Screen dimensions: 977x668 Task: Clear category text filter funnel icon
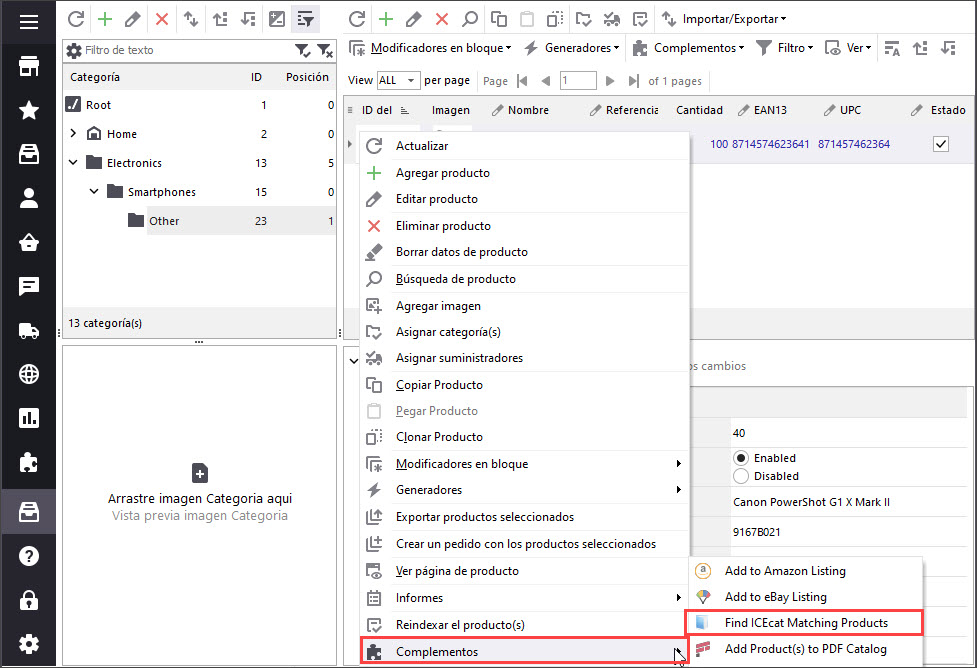325,50
